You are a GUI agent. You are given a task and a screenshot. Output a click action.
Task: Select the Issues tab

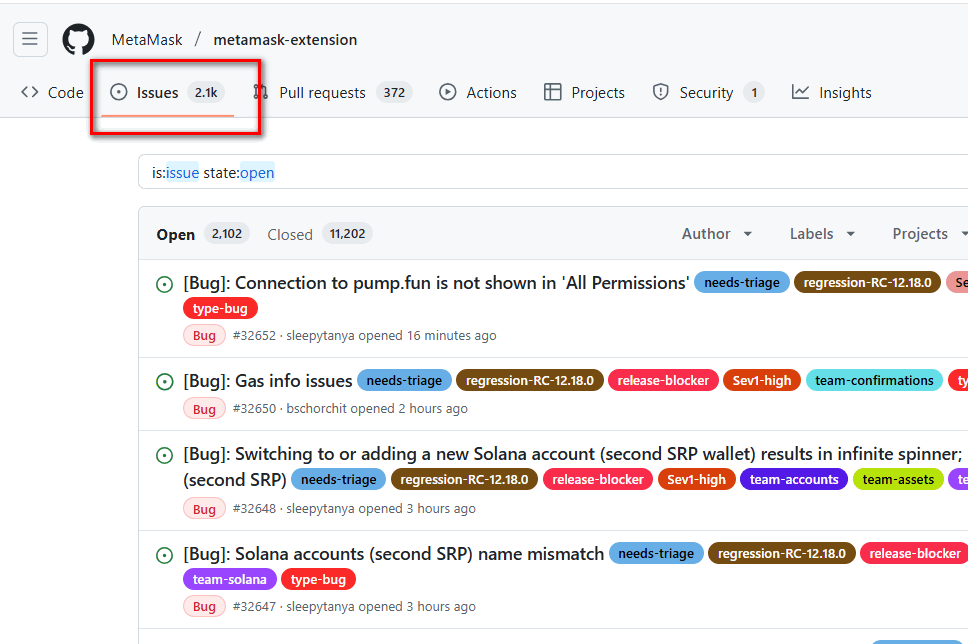(167, 93)
